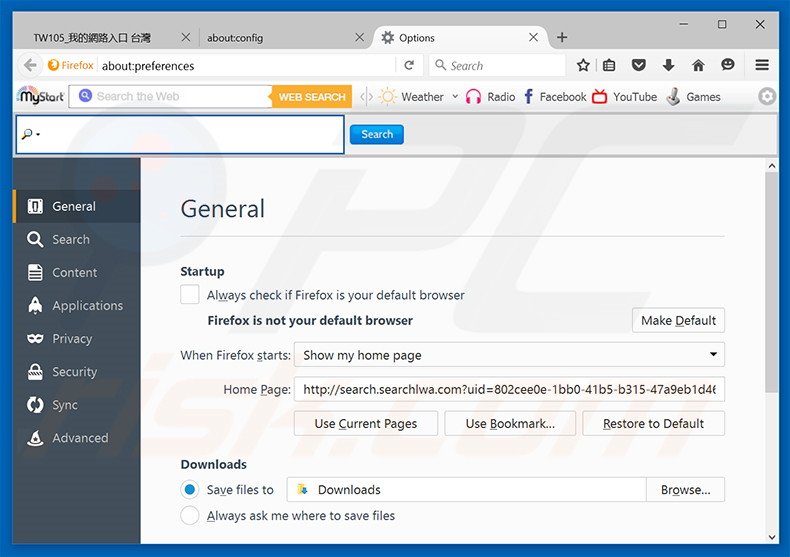
Task: Click Use Bookmark... button
Action: pyautogui.click(x=510, y=424)
